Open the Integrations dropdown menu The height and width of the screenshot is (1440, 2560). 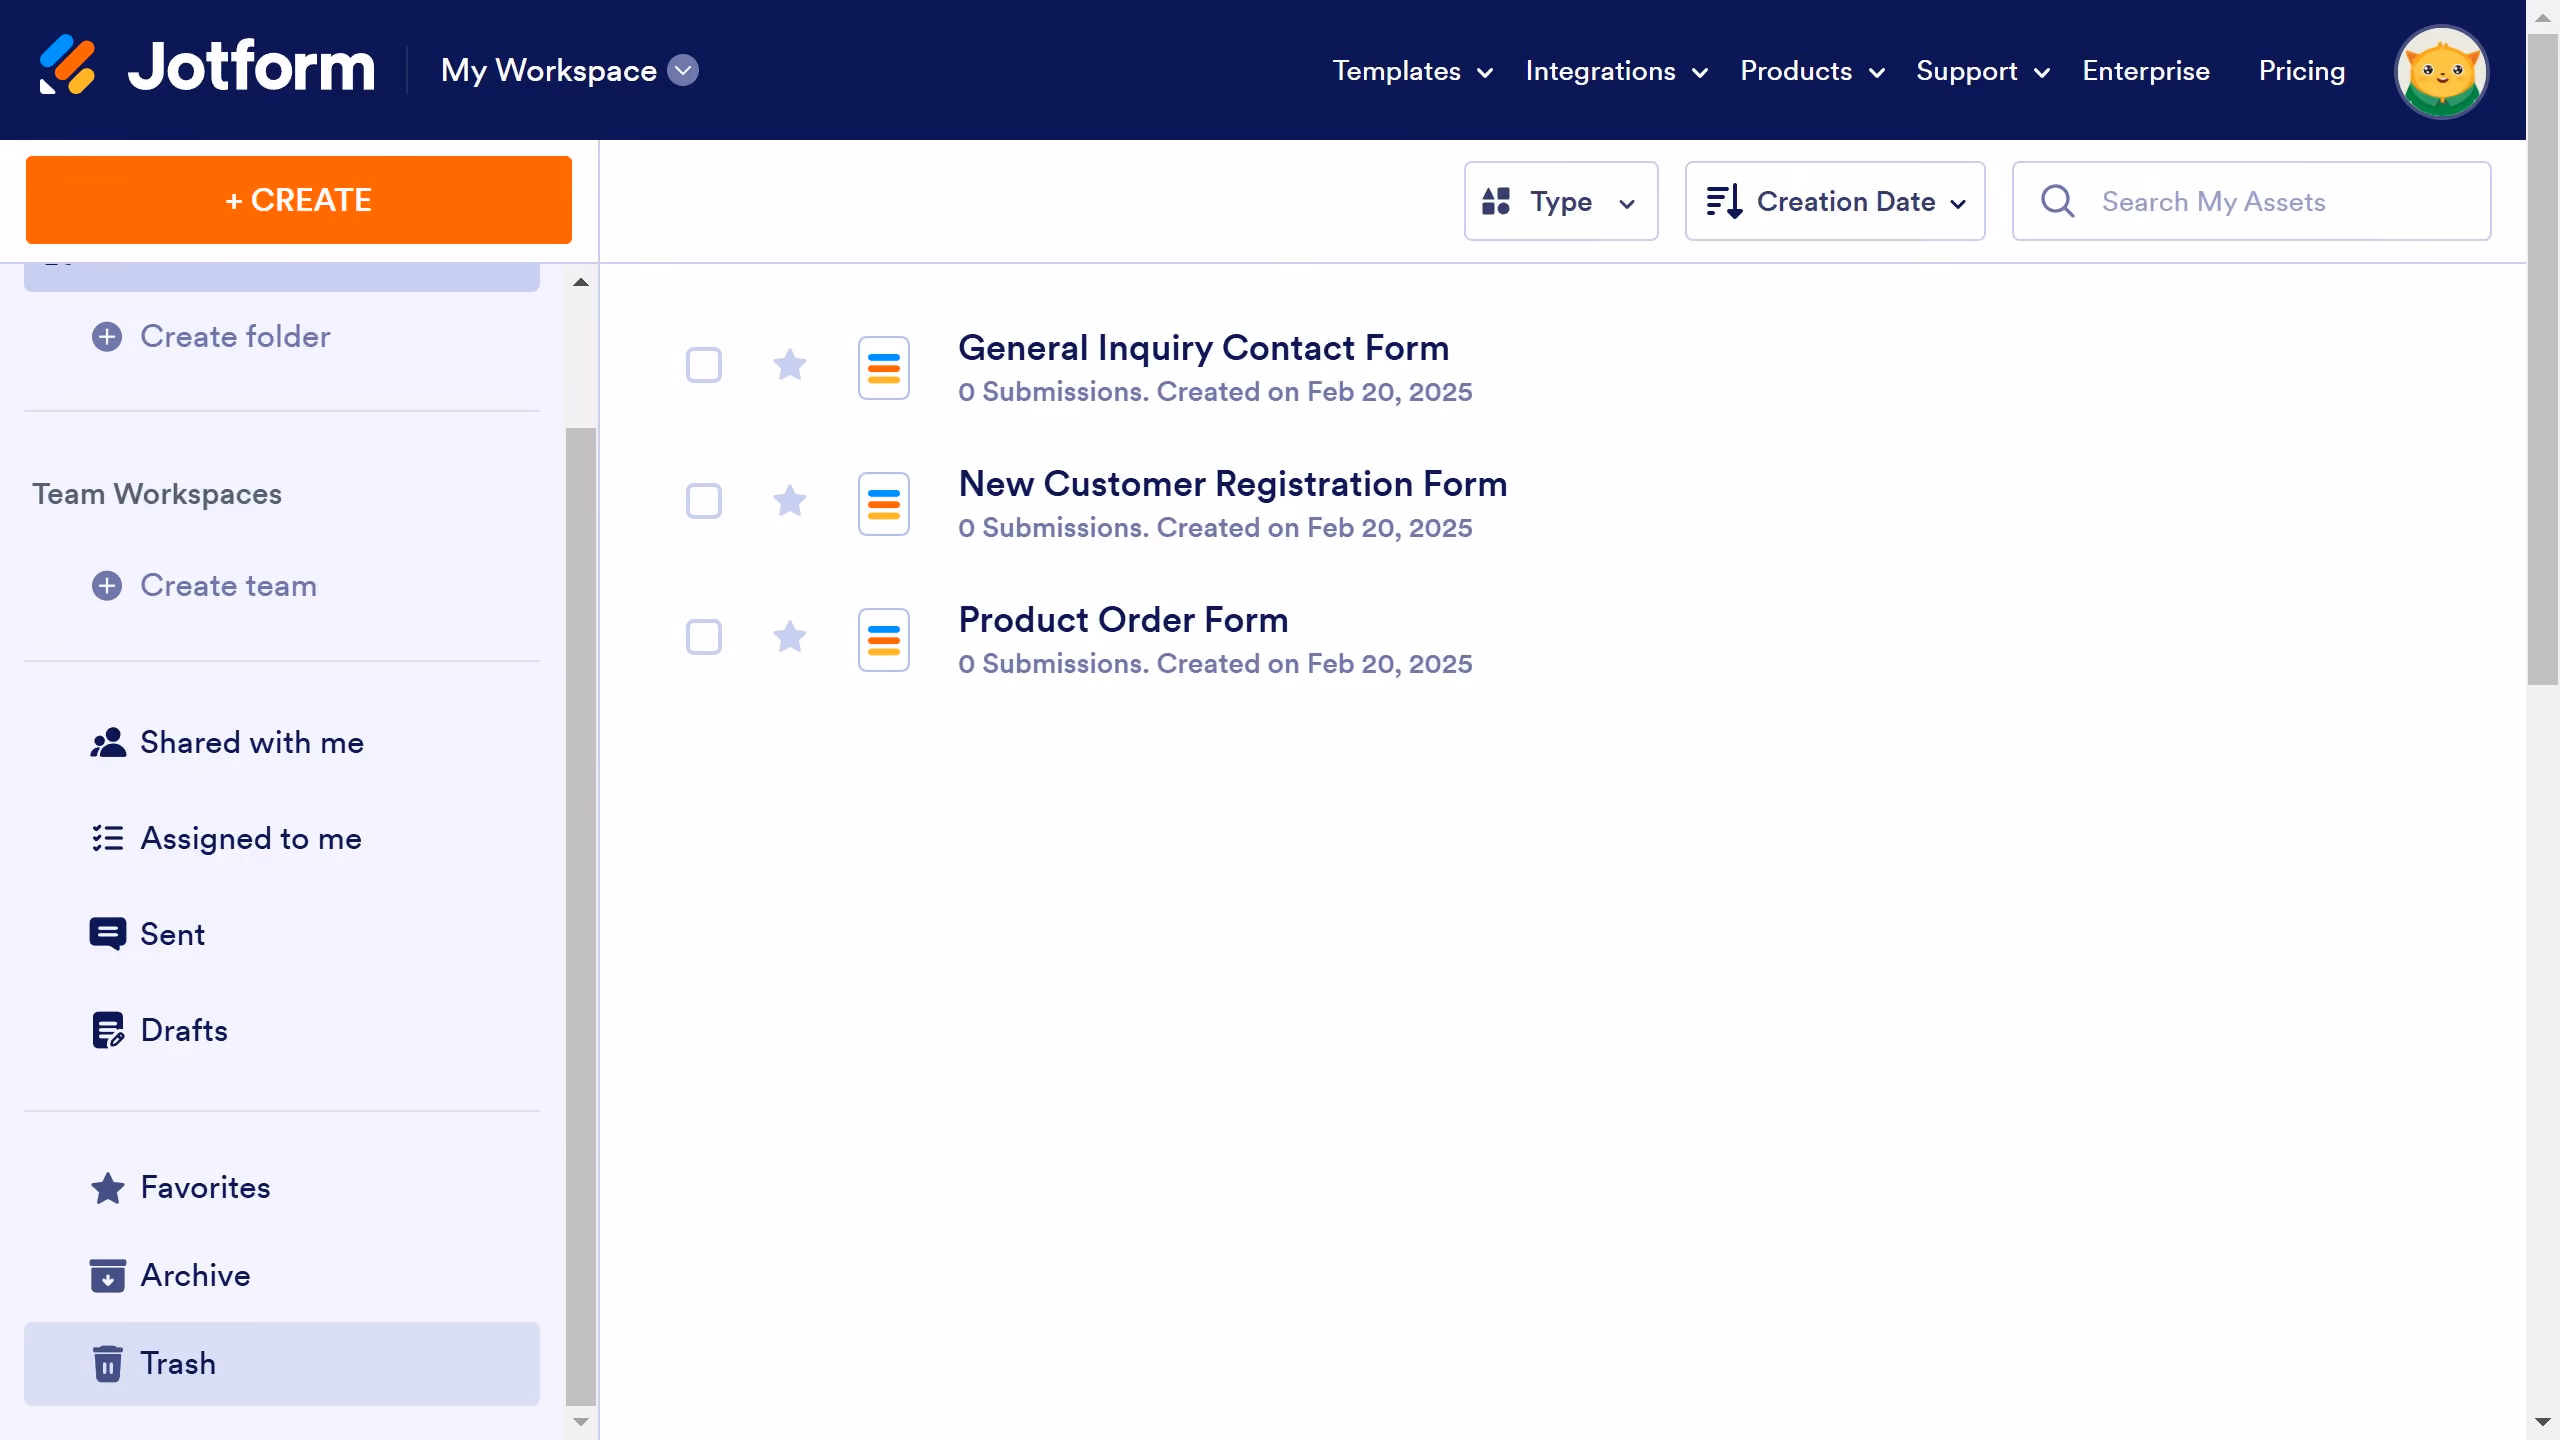[1617, 71]
